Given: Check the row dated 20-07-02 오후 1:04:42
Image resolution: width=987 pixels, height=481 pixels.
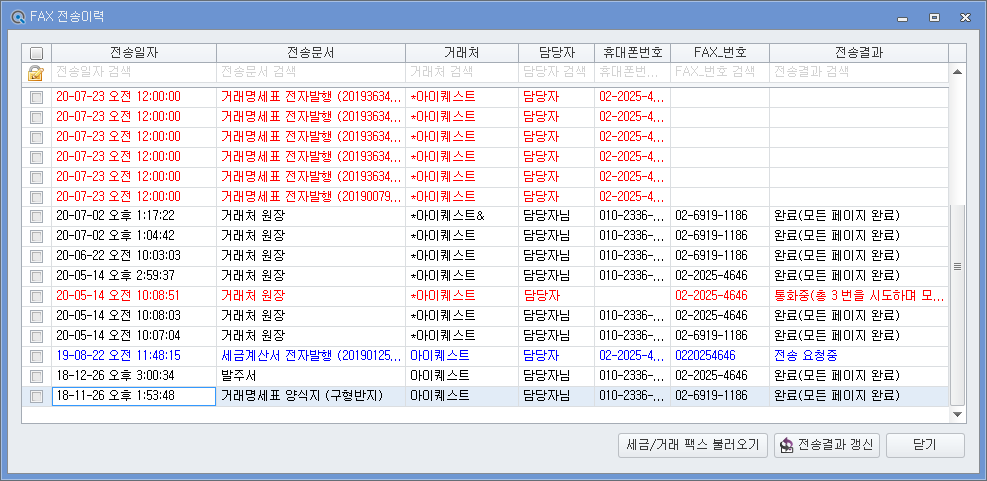Looking at the screenshot, I should [37, 236].
